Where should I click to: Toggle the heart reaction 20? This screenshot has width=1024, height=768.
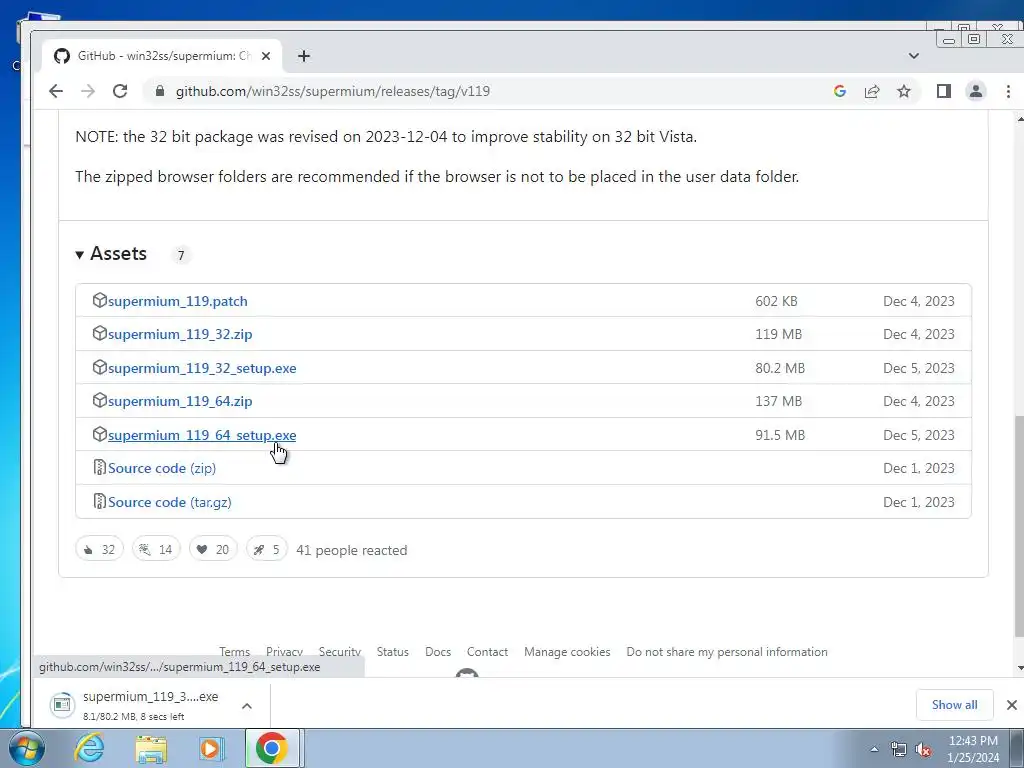coord(213,550)
